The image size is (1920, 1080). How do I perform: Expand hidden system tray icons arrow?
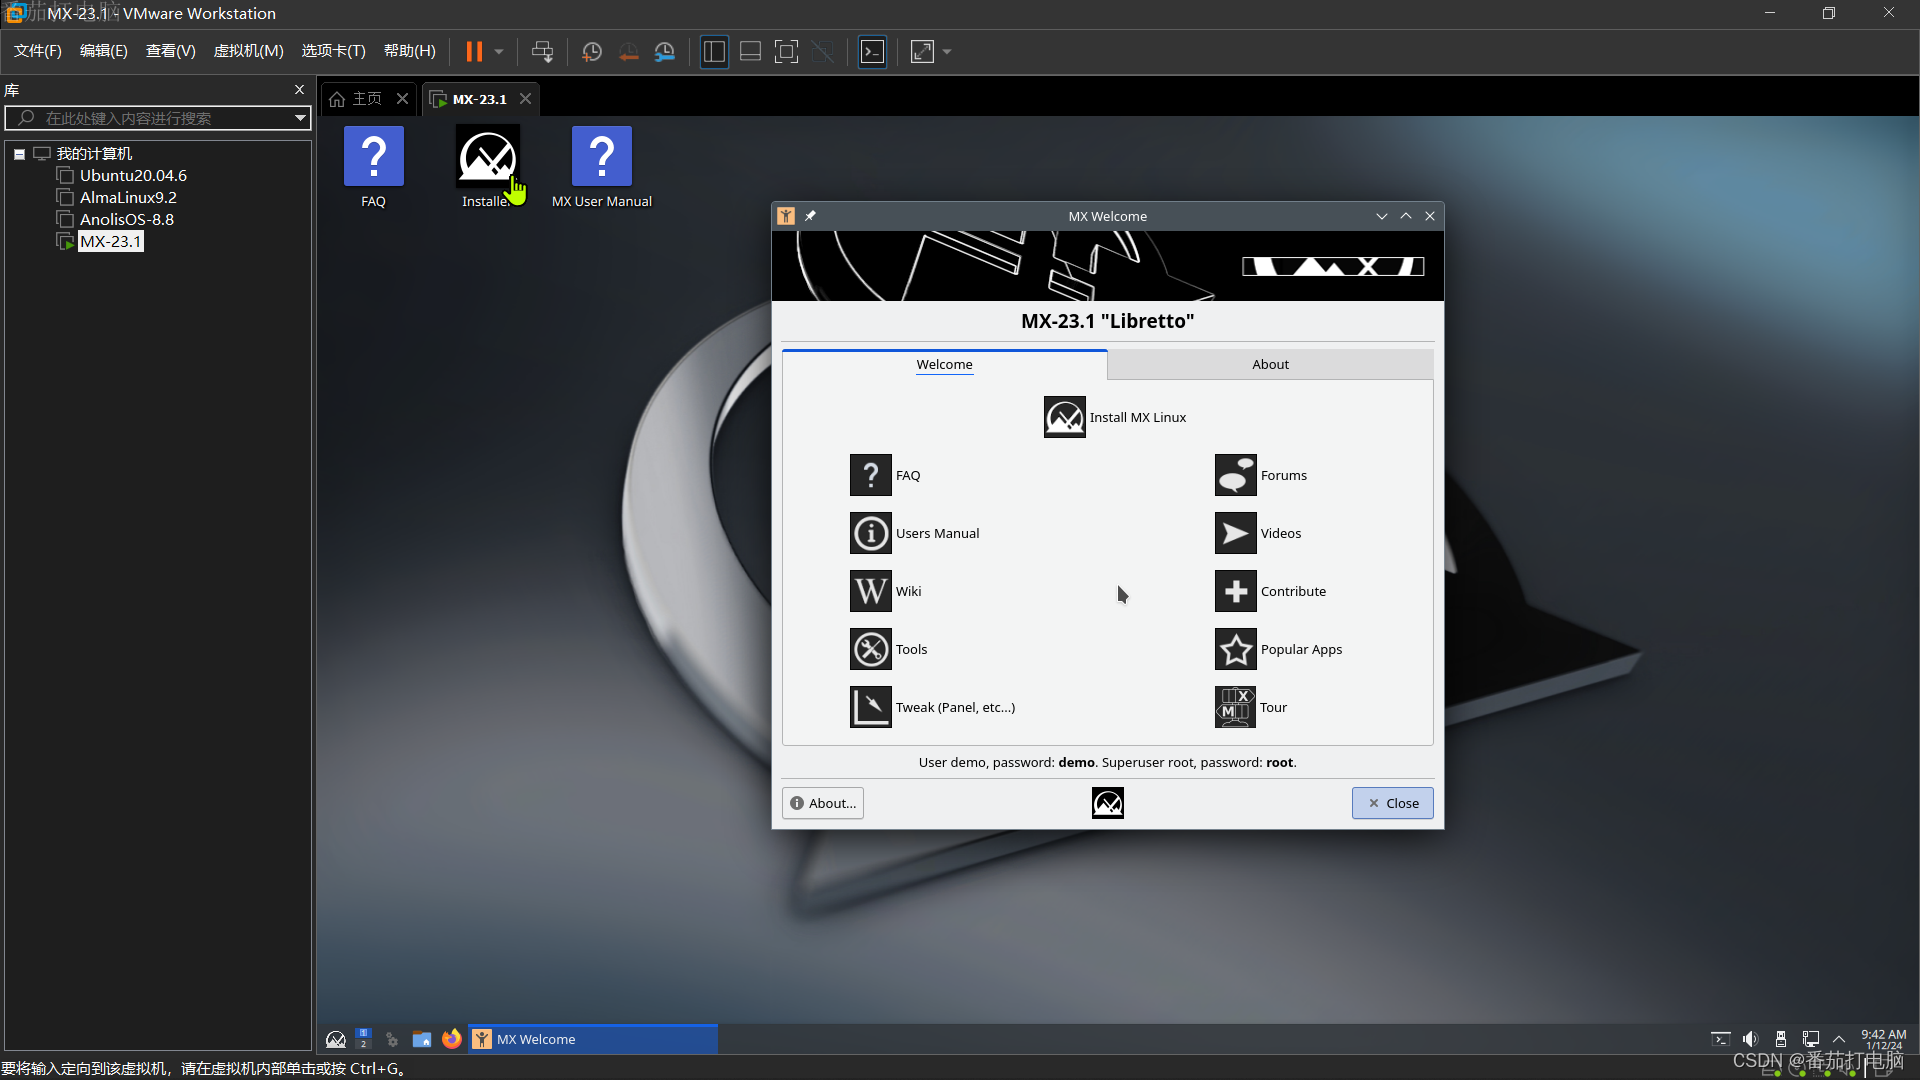click(1838, 1039)
